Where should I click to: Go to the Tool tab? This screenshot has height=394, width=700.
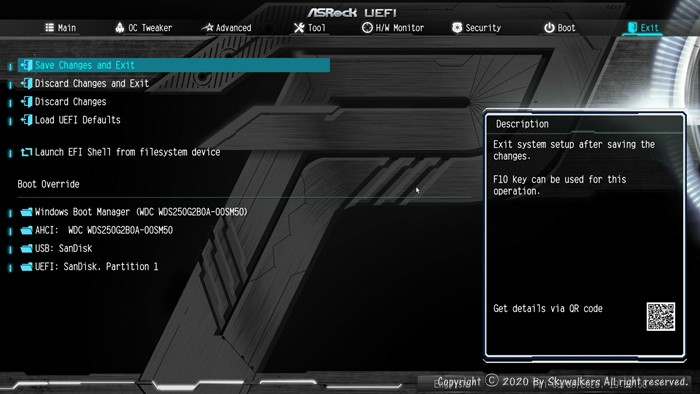pyautogui.click(x=310, y=28)
